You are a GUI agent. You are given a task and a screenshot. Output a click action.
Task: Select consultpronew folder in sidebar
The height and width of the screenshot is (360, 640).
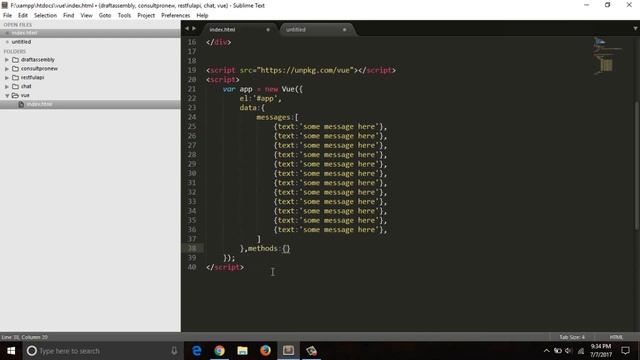click(39, 69)
